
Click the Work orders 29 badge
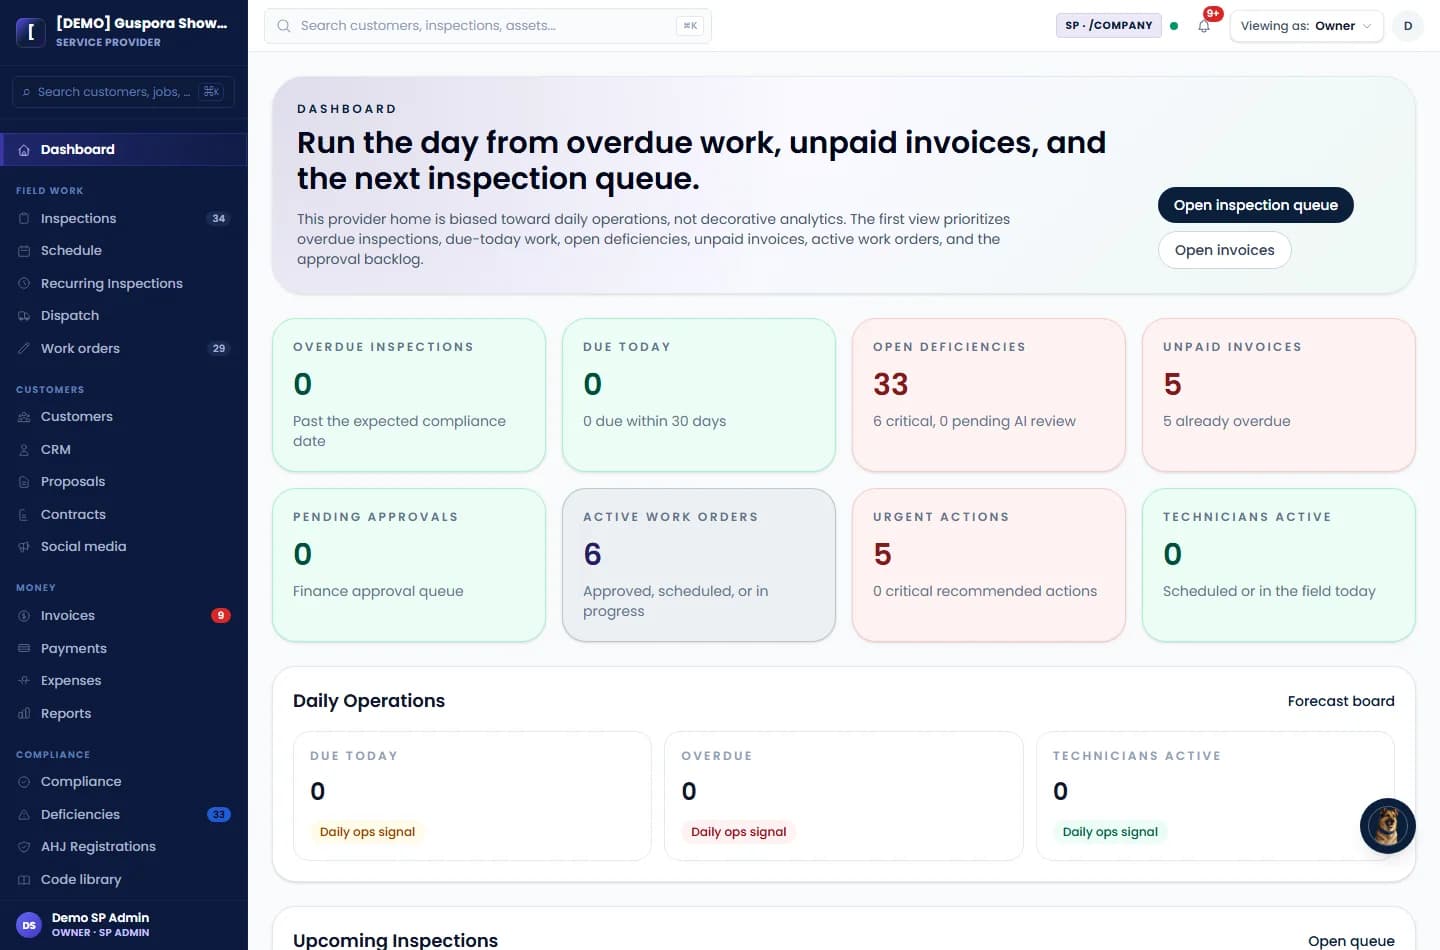pos(219,349)
